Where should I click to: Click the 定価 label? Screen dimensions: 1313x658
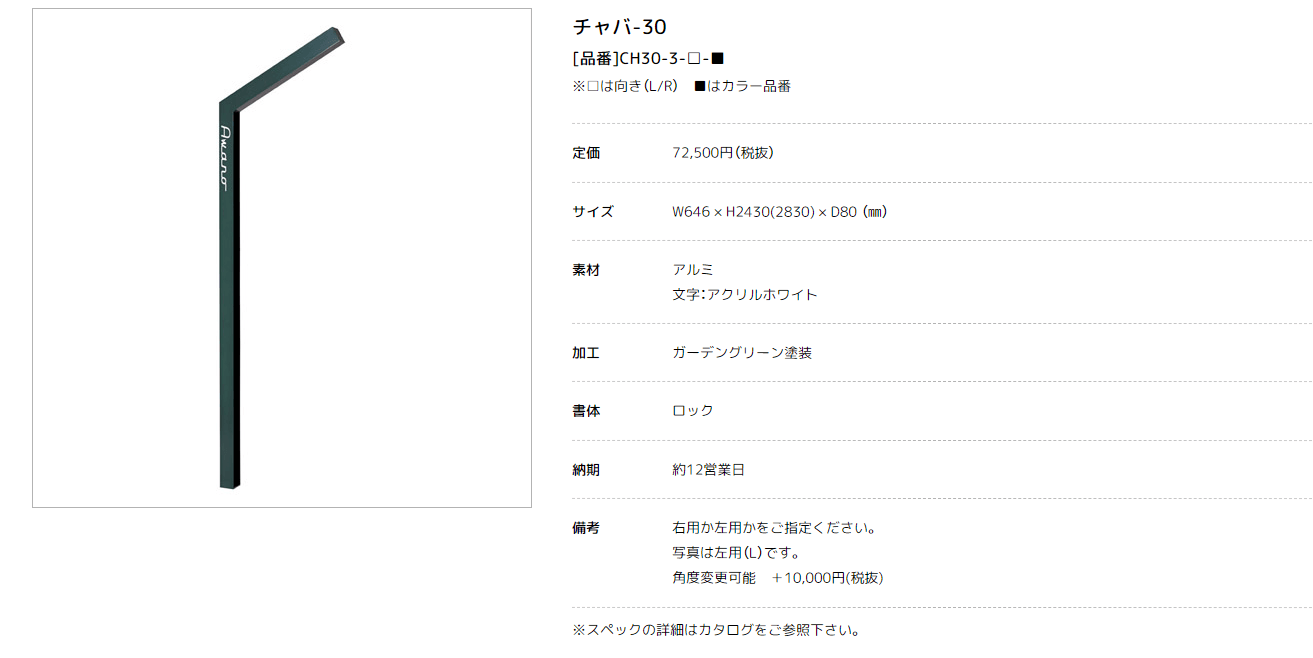point(586,153)
